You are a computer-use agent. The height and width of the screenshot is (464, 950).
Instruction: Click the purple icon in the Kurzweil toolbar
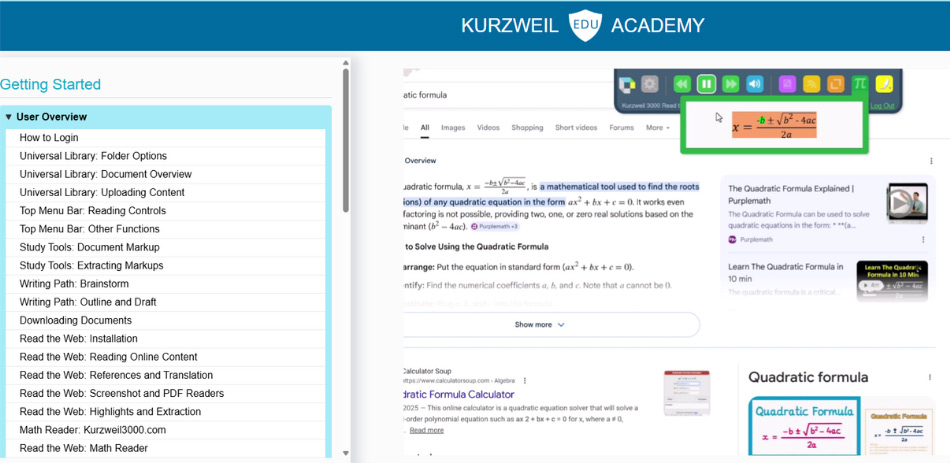[x=787, y=84]
